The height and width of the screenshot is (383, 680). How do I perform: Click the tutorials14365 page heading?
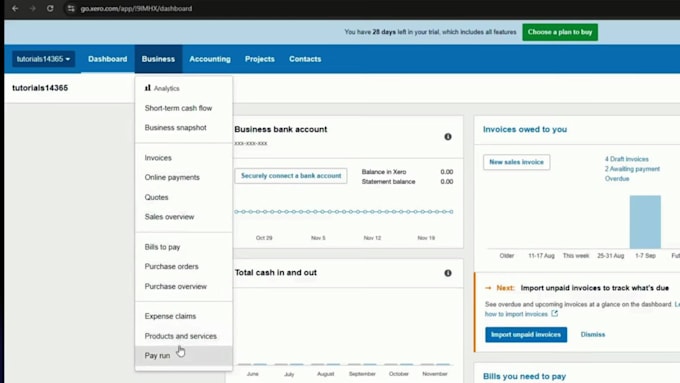tap(40, 88)
